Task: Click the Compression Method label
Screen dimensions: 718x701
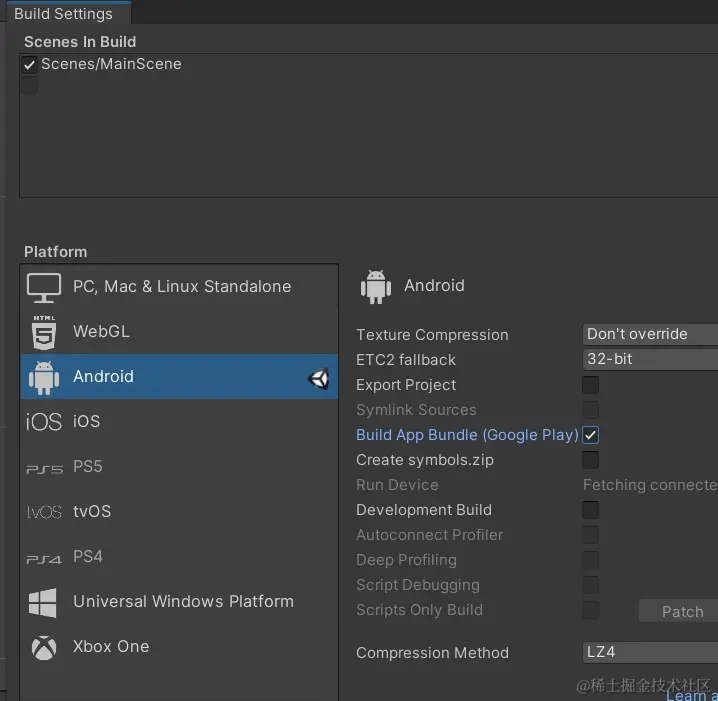Action: [432, 653]
